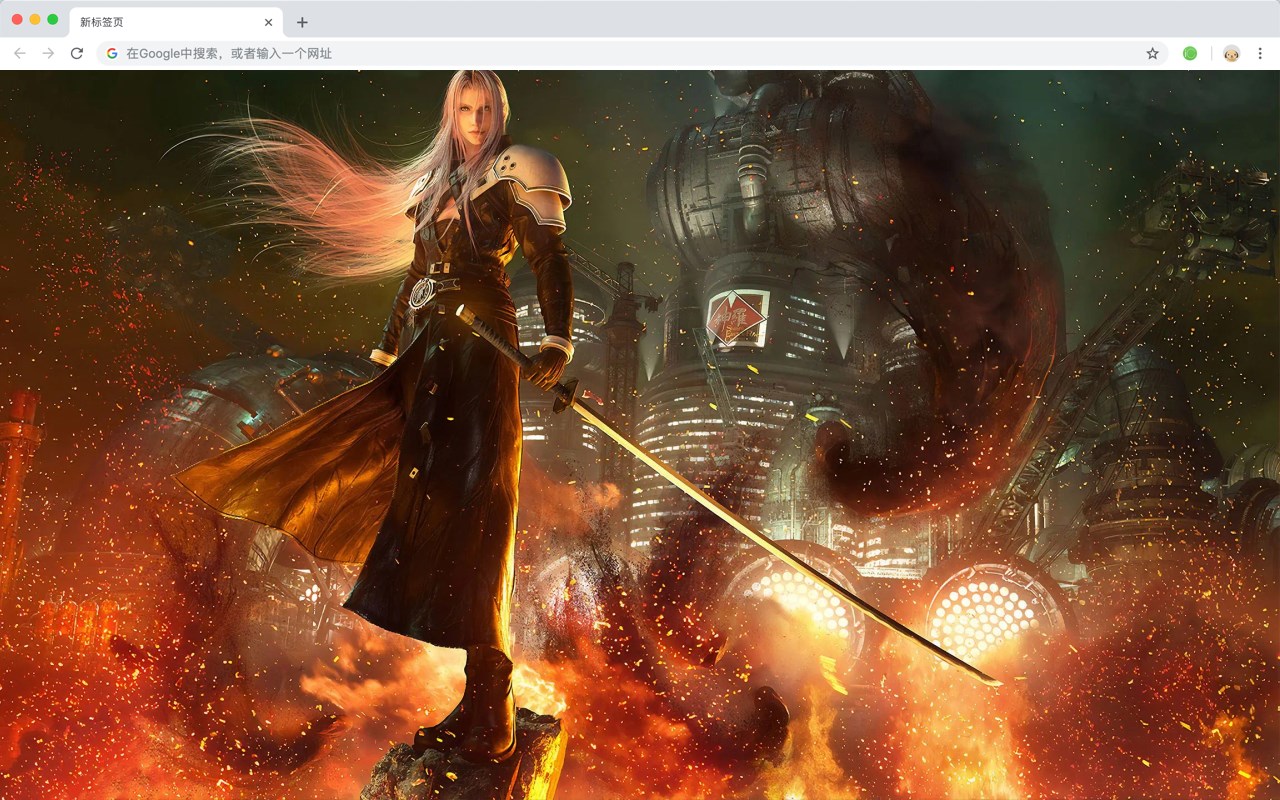Viewport: 1280px width, 800px height.
Task: Minimize the window with the yellow button
Action: coord(35,20)
